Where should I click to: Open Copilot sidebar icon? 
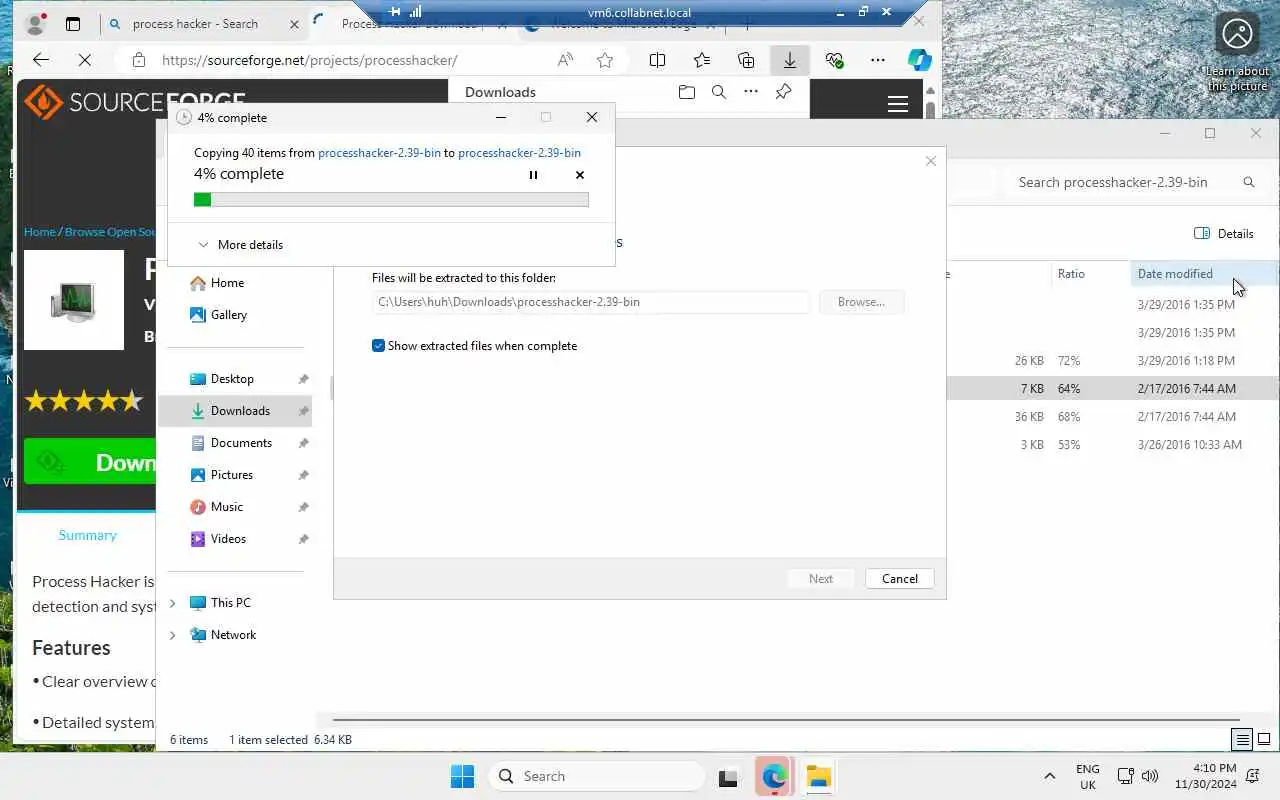[x=919, y=60]
